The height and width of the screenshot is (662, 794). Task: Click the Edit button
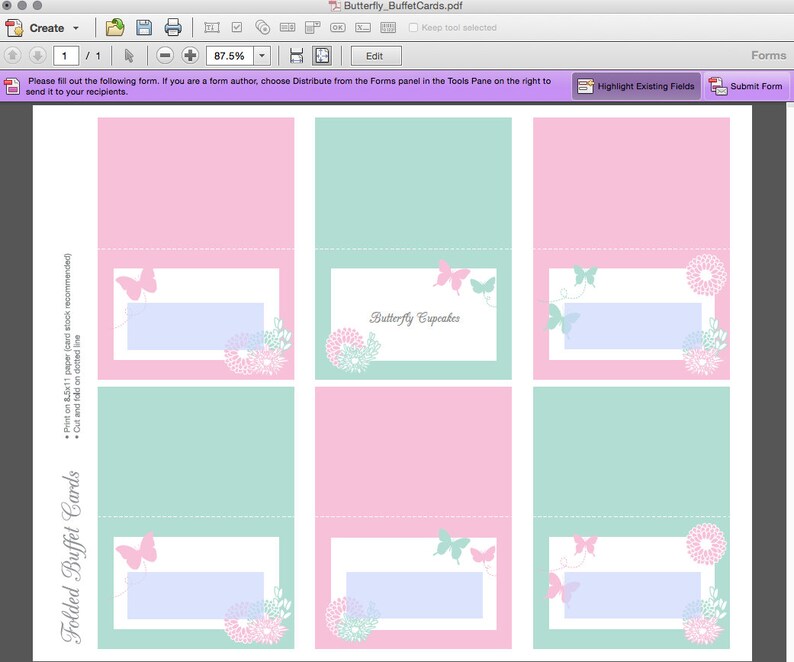(376, 56)
